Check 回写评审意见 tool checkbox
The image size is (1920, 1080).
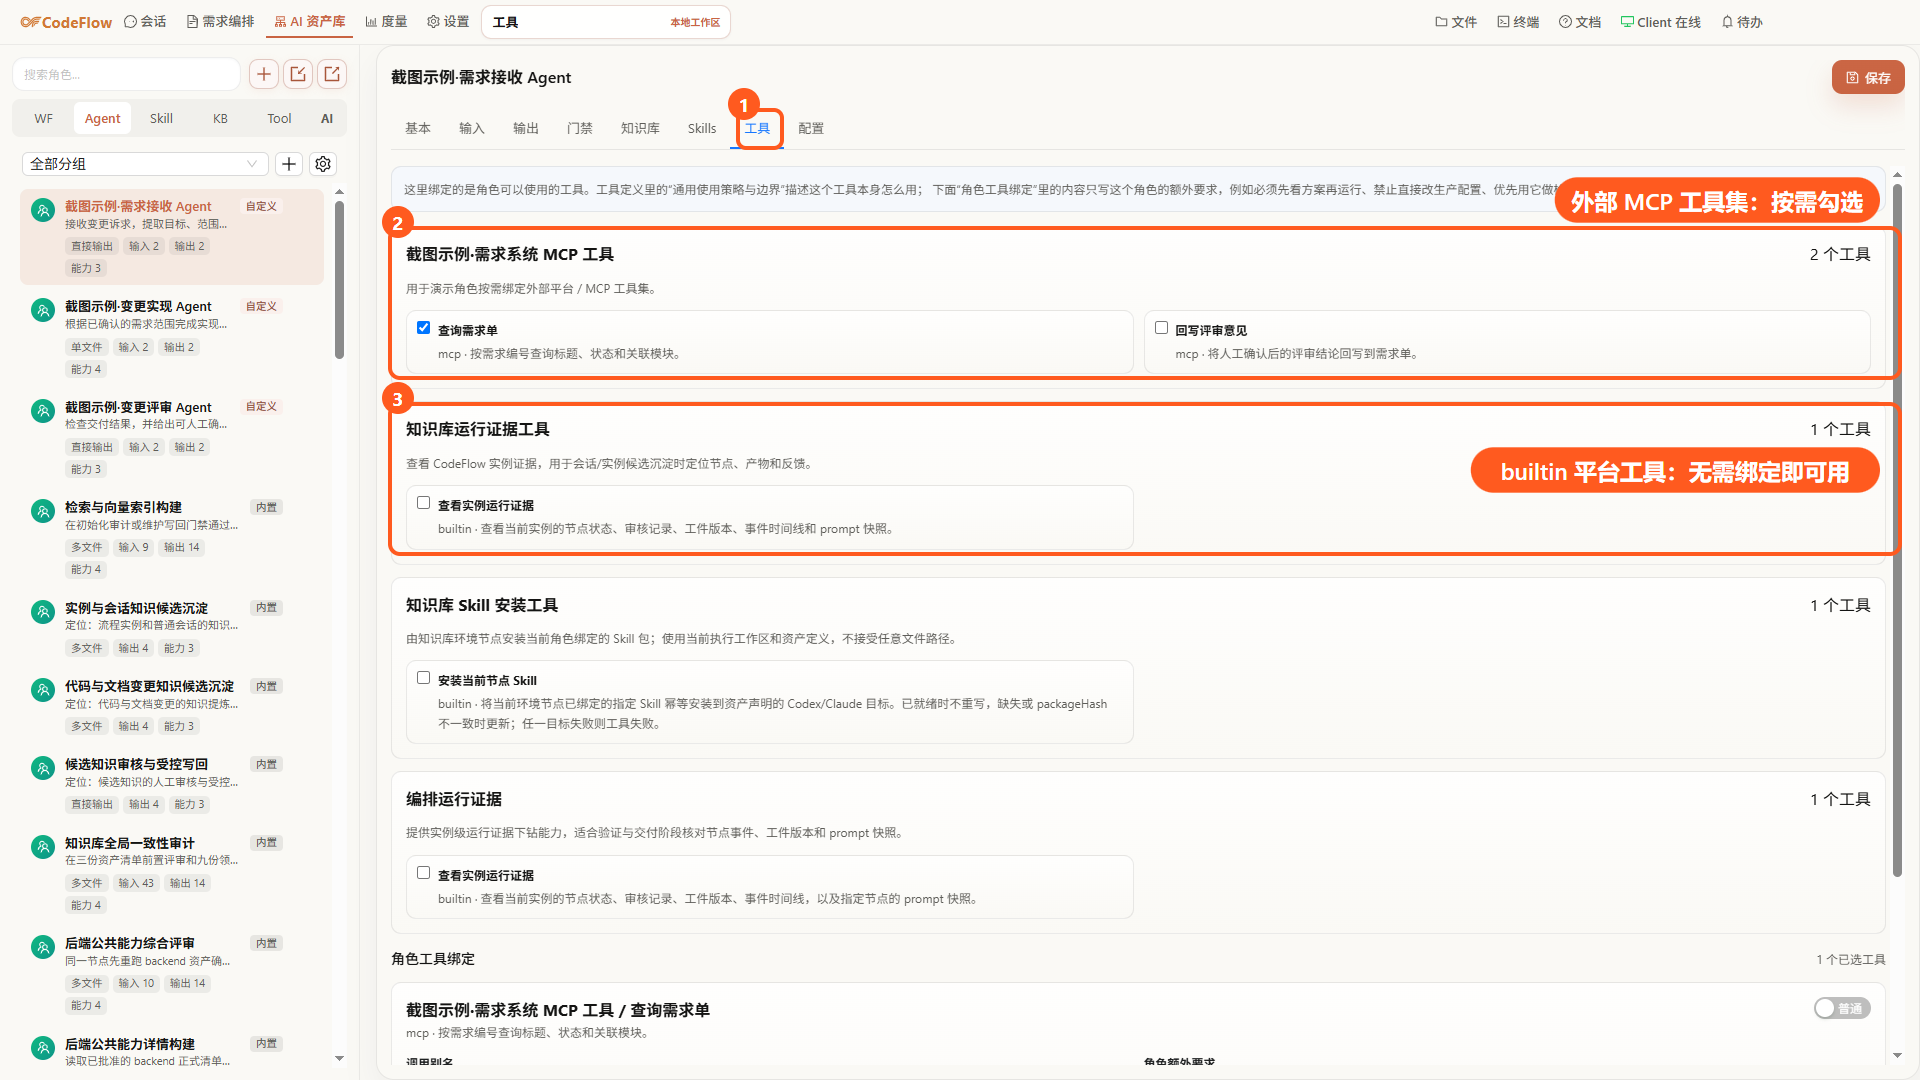coord(1162,328)
